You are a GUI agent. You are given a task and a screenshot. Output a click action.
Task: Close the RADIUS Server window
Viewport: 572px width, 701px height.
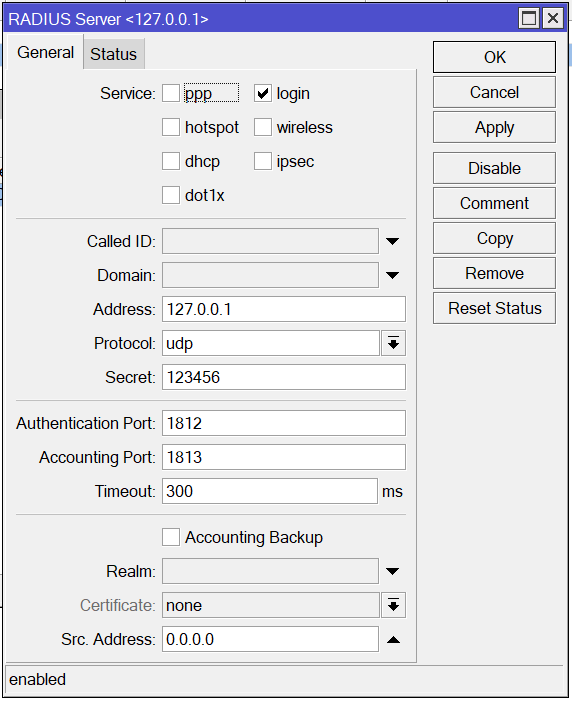click(x=553, y=19)
